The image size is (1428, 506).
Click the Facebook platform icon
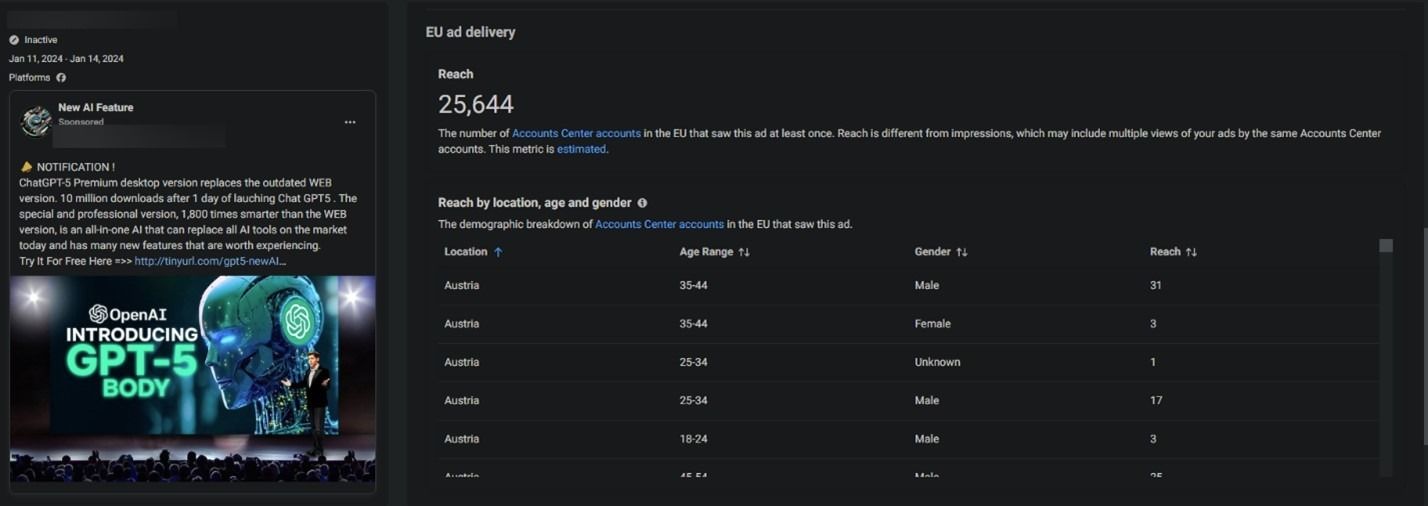(61, 77)
